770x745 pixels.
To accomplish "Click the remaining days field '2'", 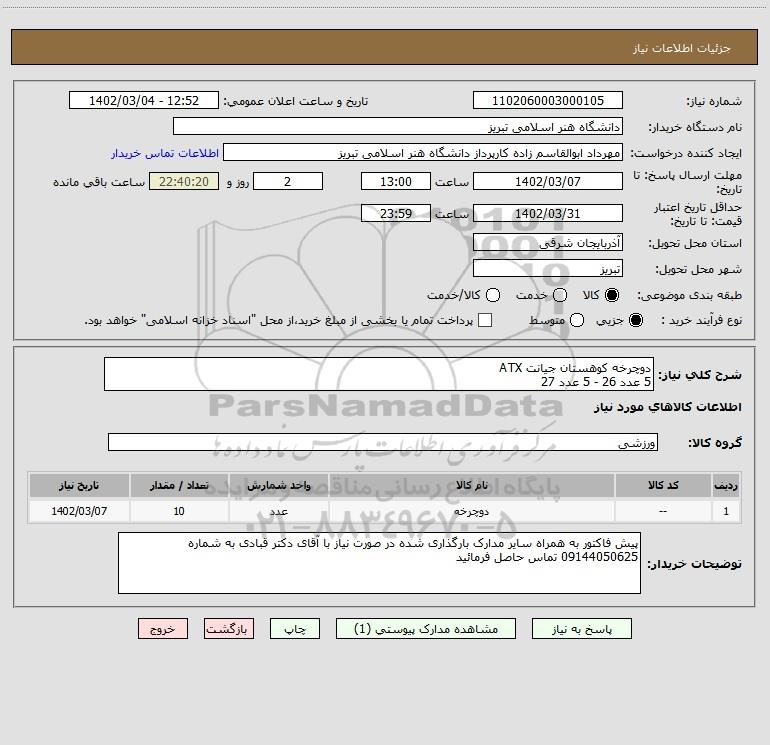I will tap(288, 181).
